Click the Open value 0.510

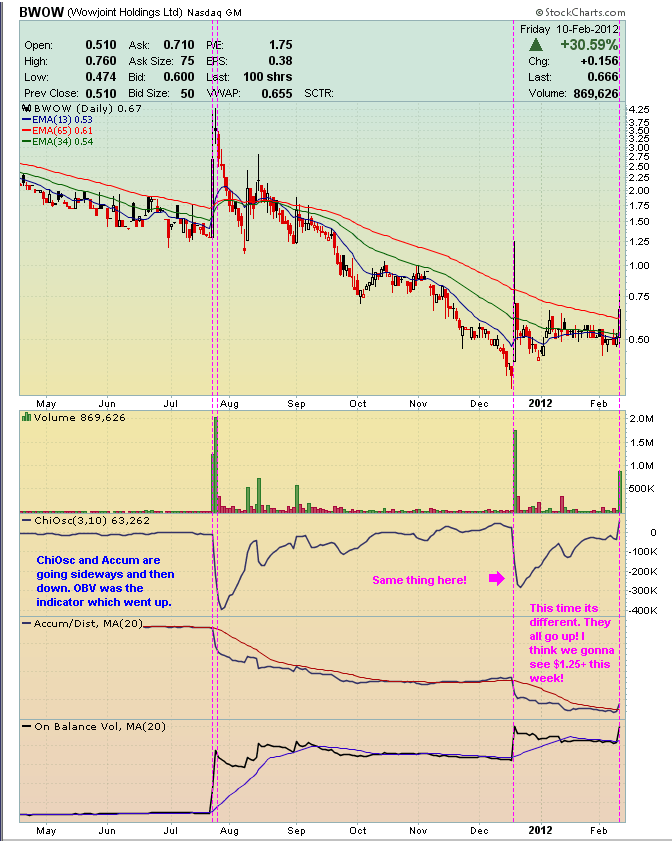101,45
